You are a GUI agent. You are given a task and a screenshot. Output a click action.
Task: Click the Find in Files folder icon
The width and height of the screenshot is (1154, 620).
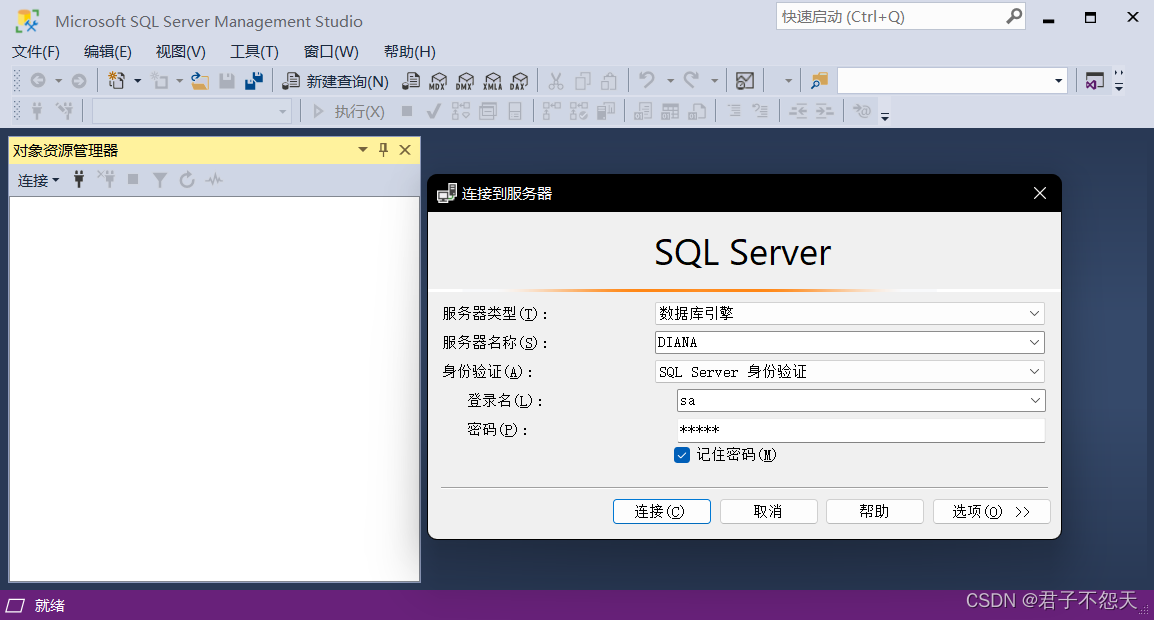point(819,81)
